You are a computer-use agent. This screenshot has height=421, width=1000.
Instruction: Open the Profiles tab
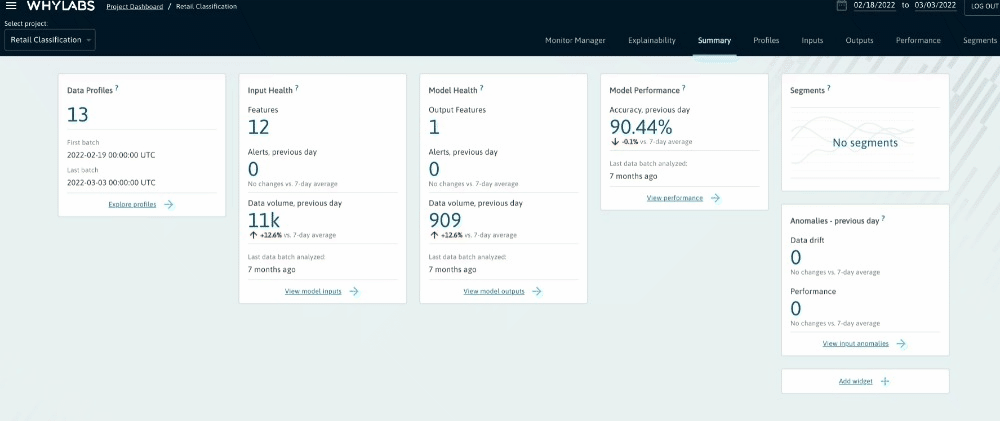[x=766, y=40]
